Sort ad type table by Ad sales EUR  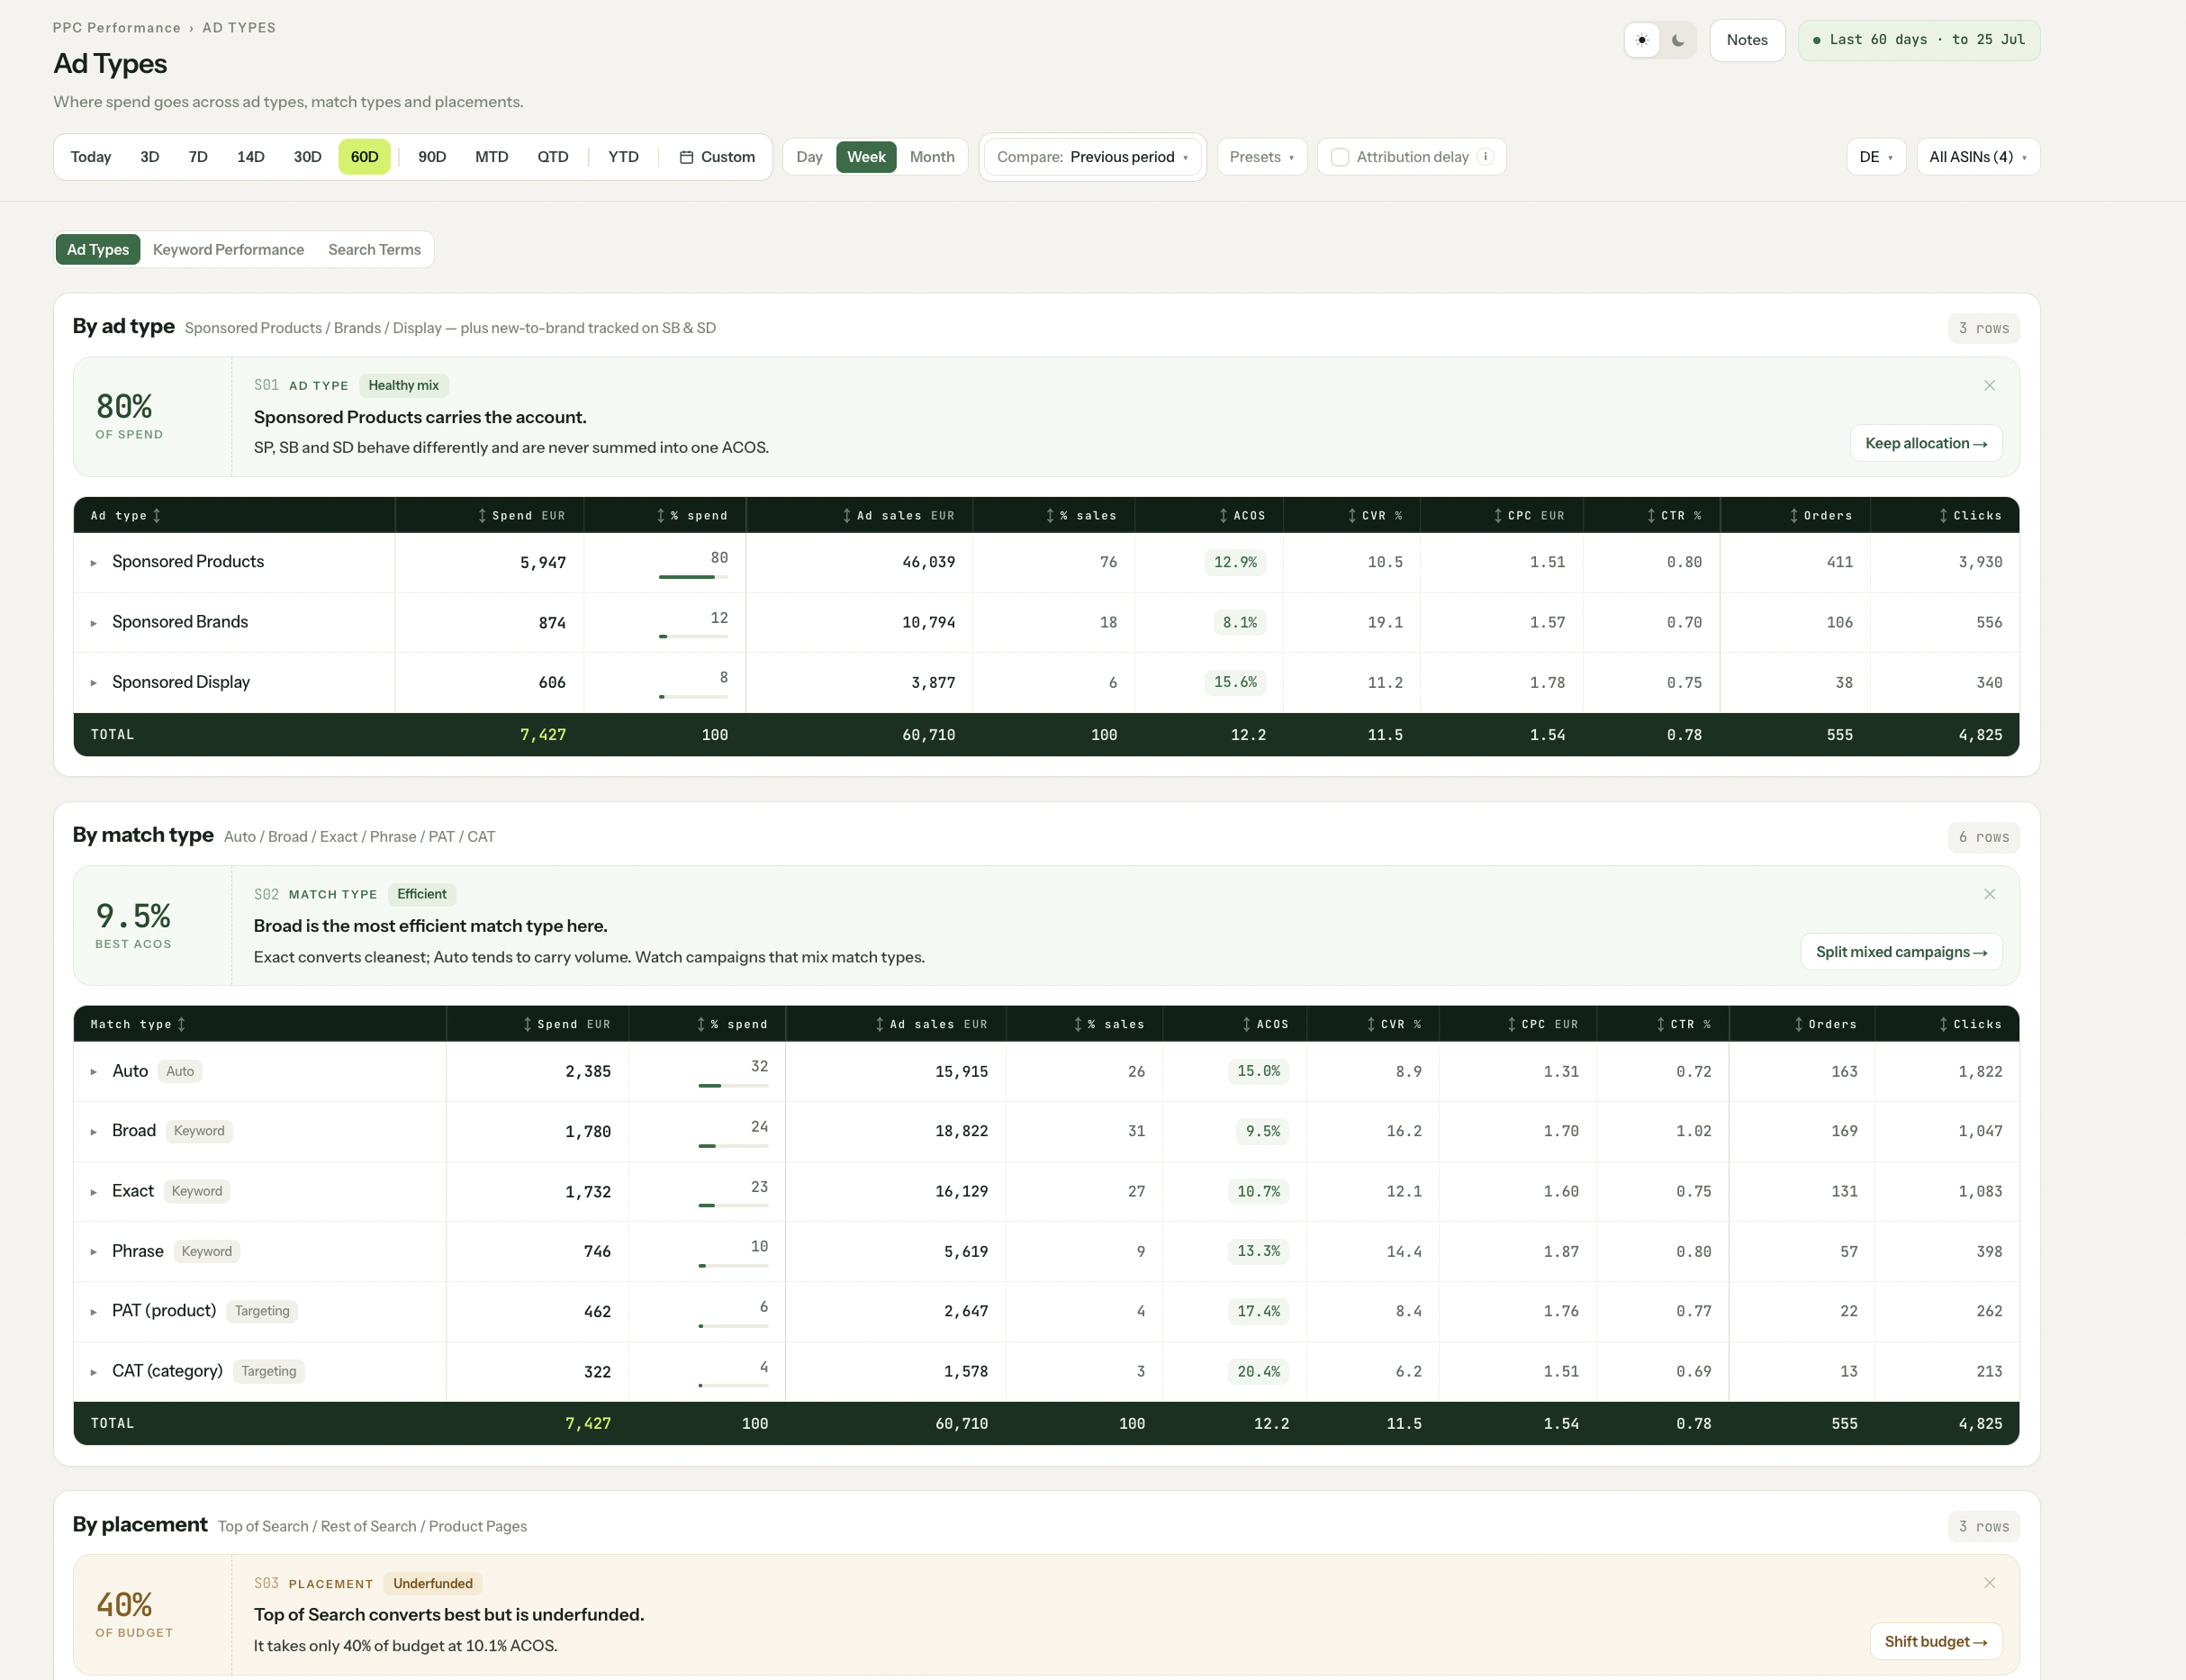(898, 516)
